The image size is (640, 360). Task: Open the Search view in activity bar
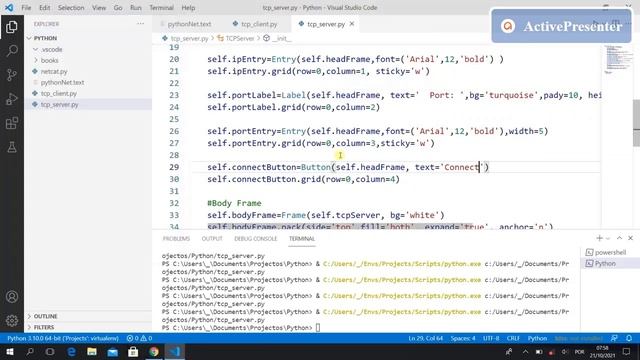pyautogui.click(x=12, y=51)
